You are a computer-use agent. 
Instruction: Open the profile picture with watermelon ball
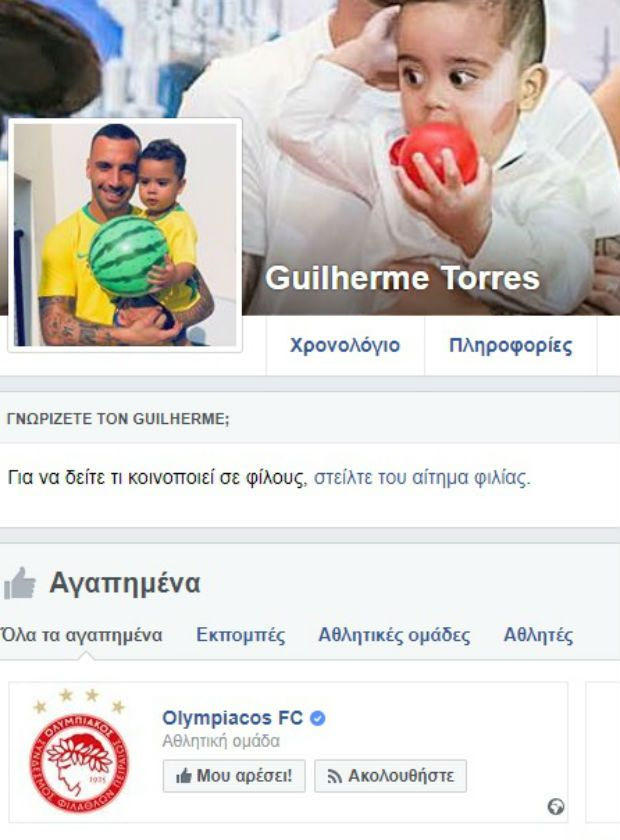tap(125, 235)
